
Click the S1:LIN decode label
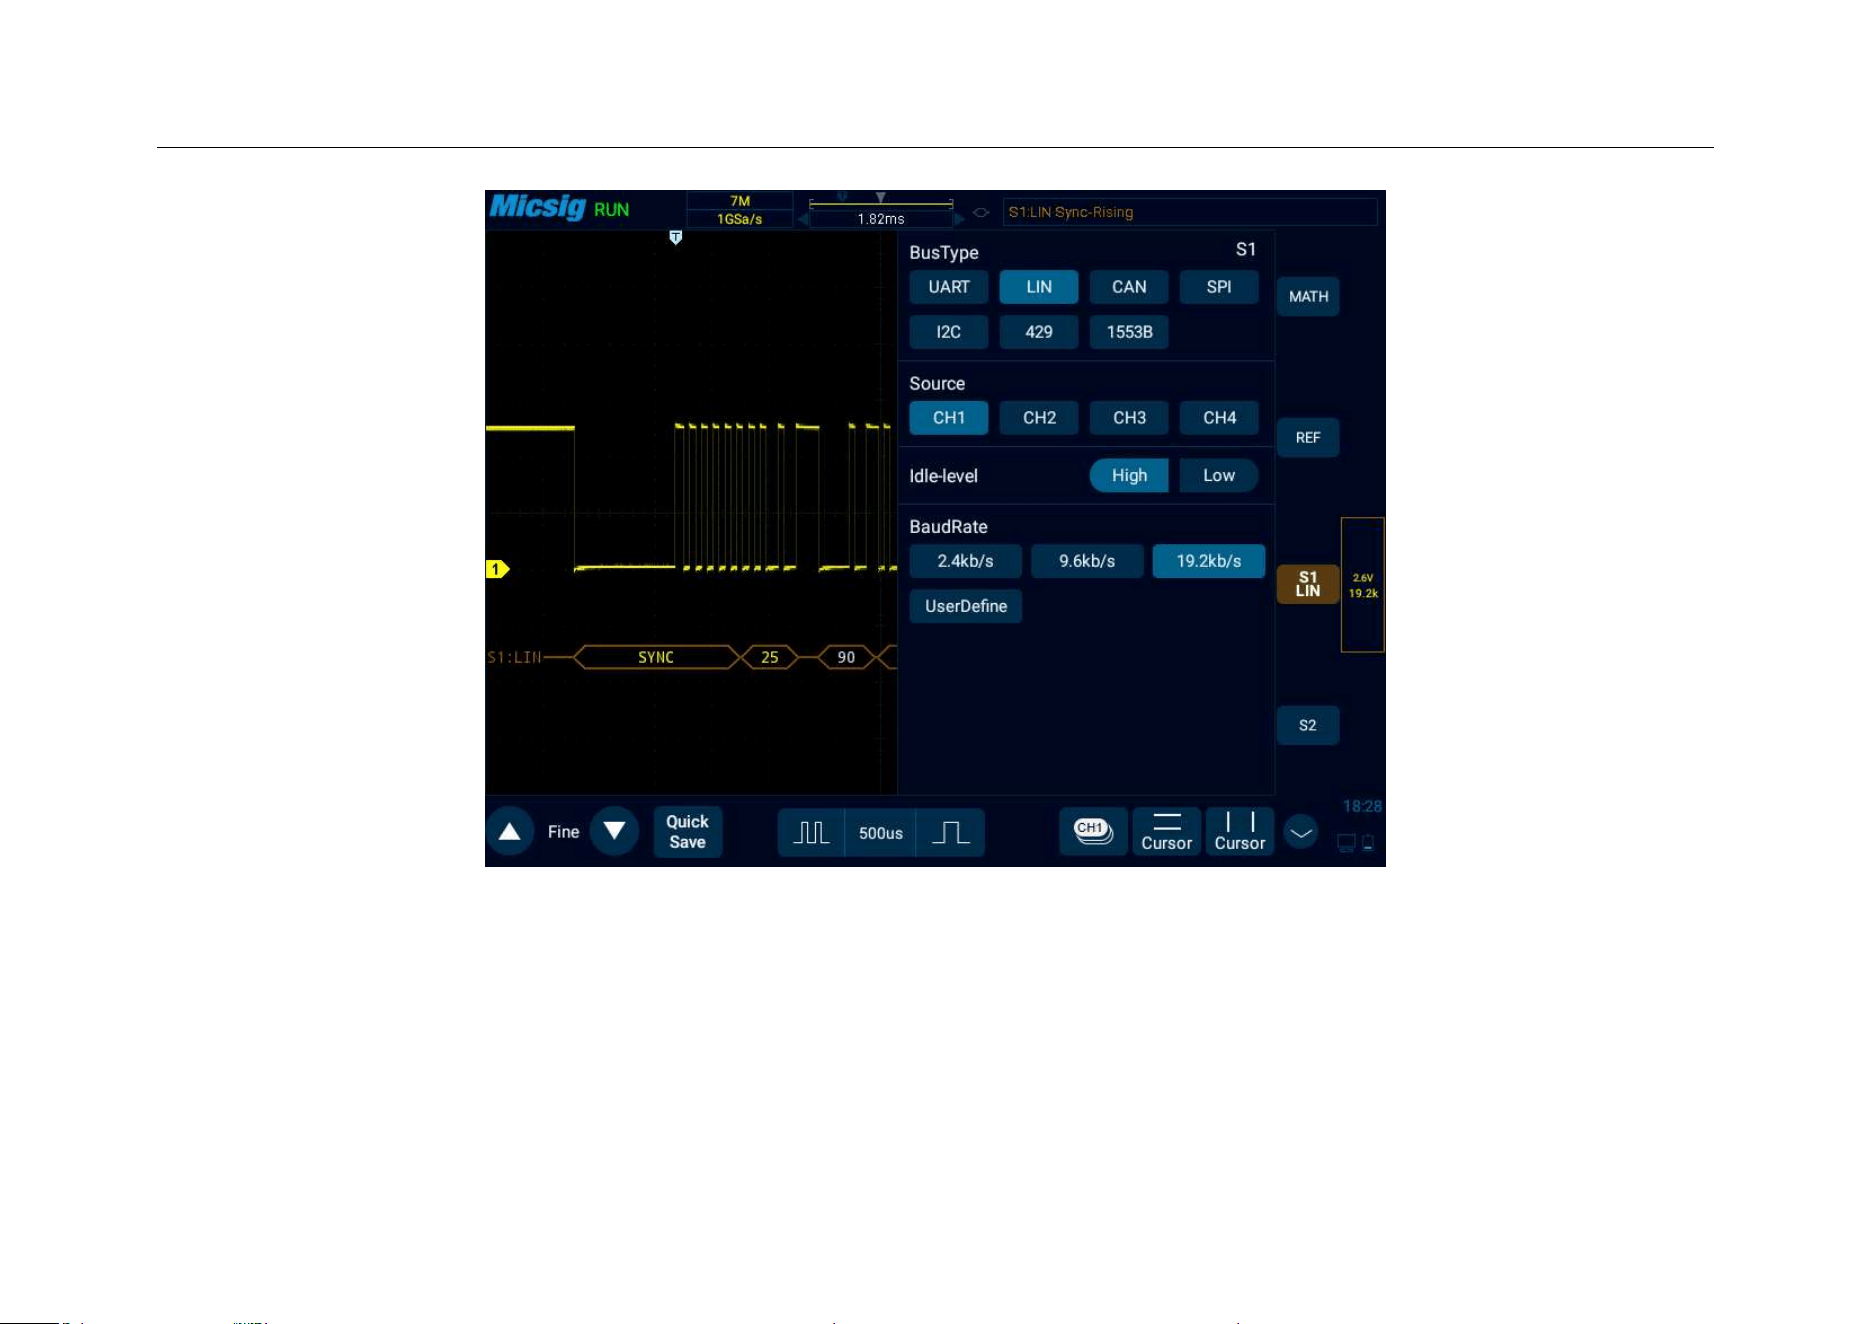(x=514, y=657)
